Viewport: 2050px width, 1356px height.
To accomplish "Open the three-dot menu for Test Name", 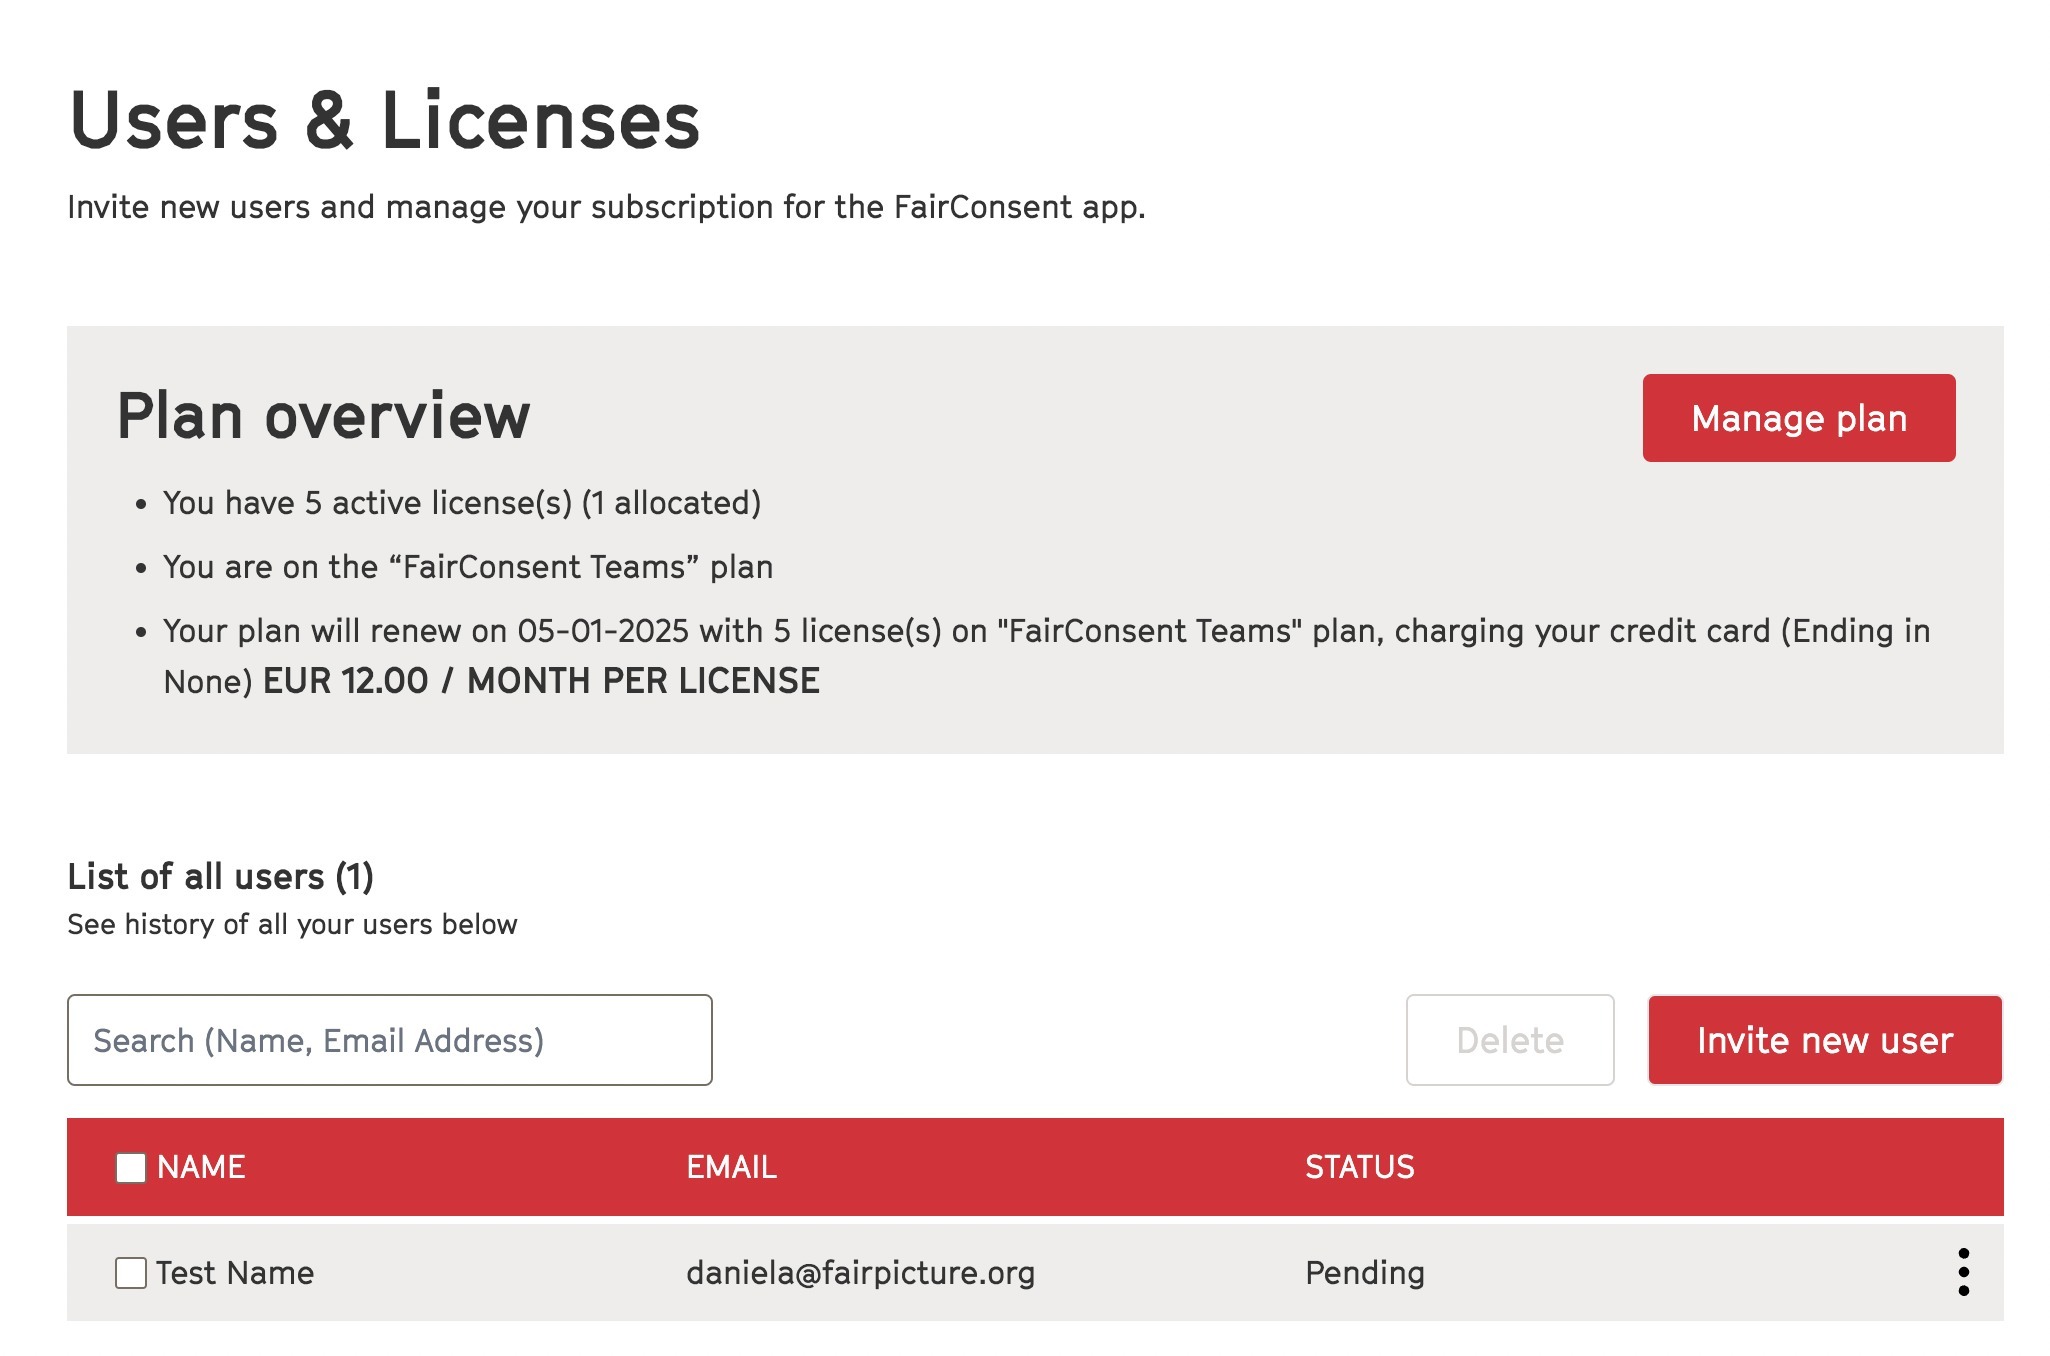I will [x=1963, y=1272].
